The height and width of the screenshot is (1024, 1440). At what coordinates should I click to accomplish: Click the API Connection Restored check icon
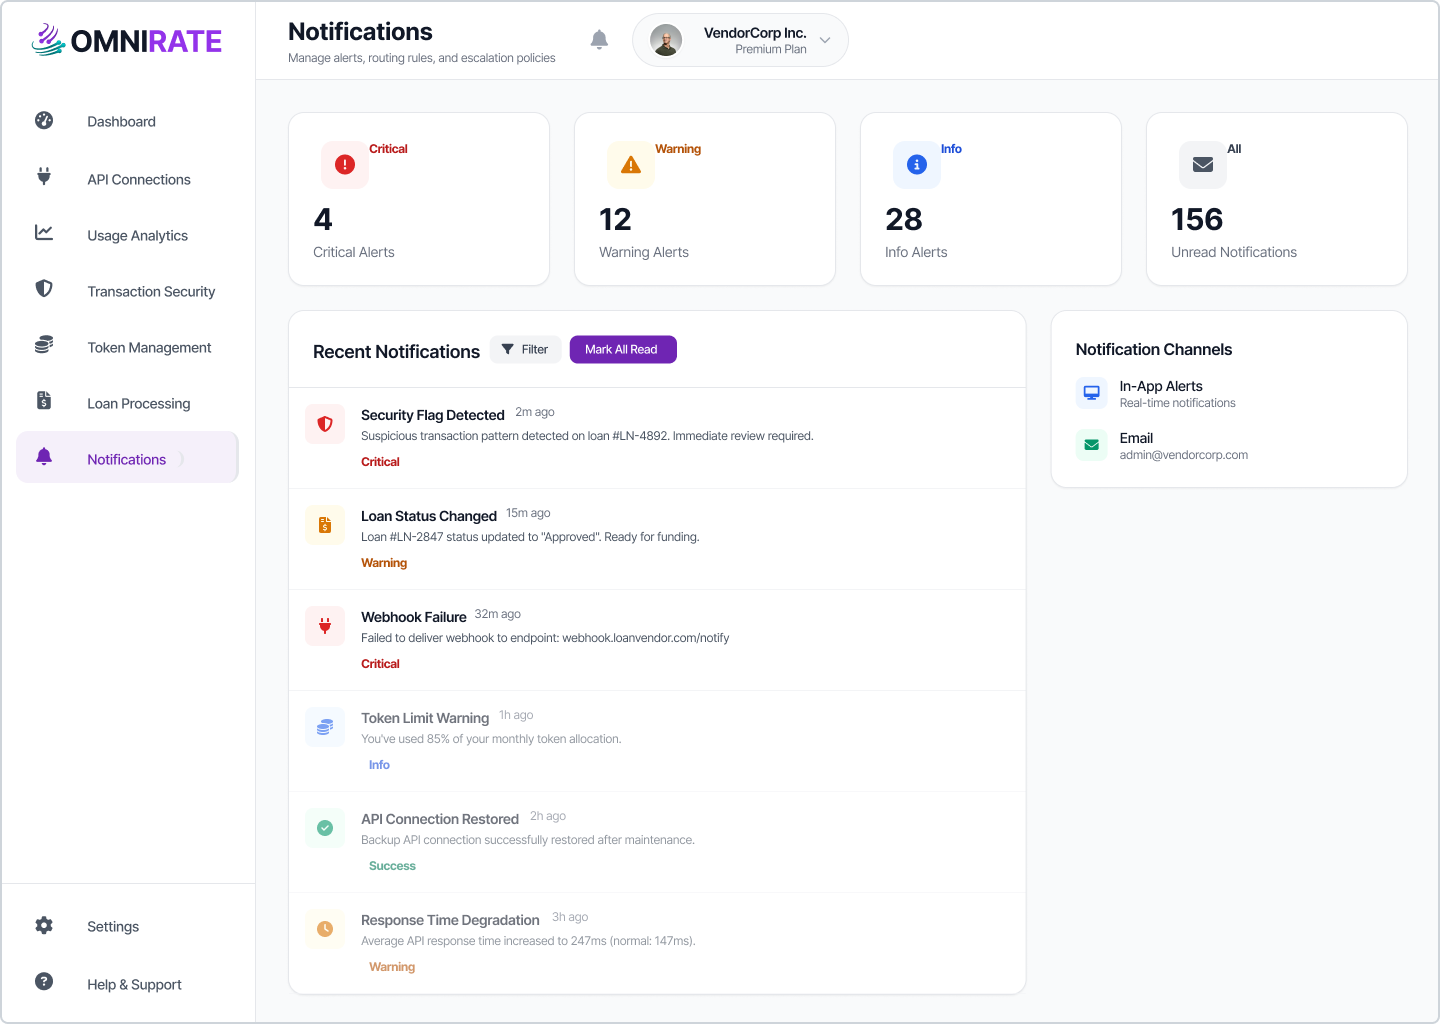click(325, 828)
